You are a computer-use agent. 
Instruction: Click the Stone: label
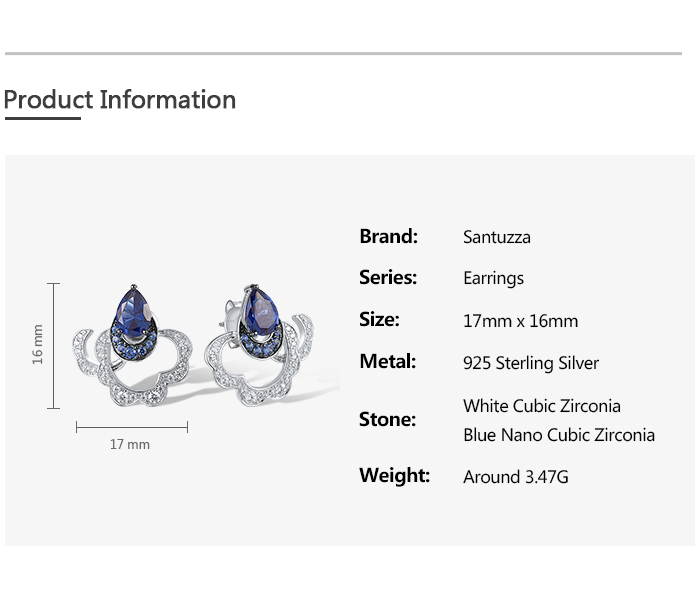pos(387,420)
